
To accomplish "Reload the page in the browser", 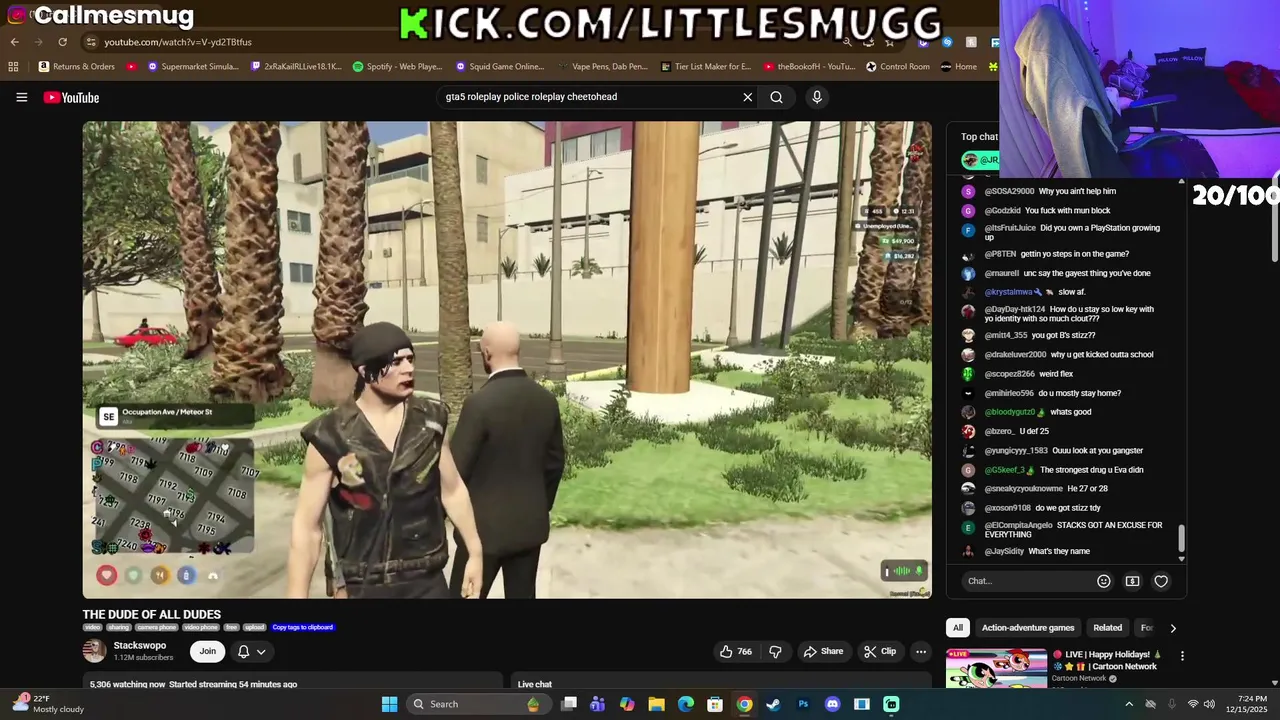I will [x=62, y=42].
